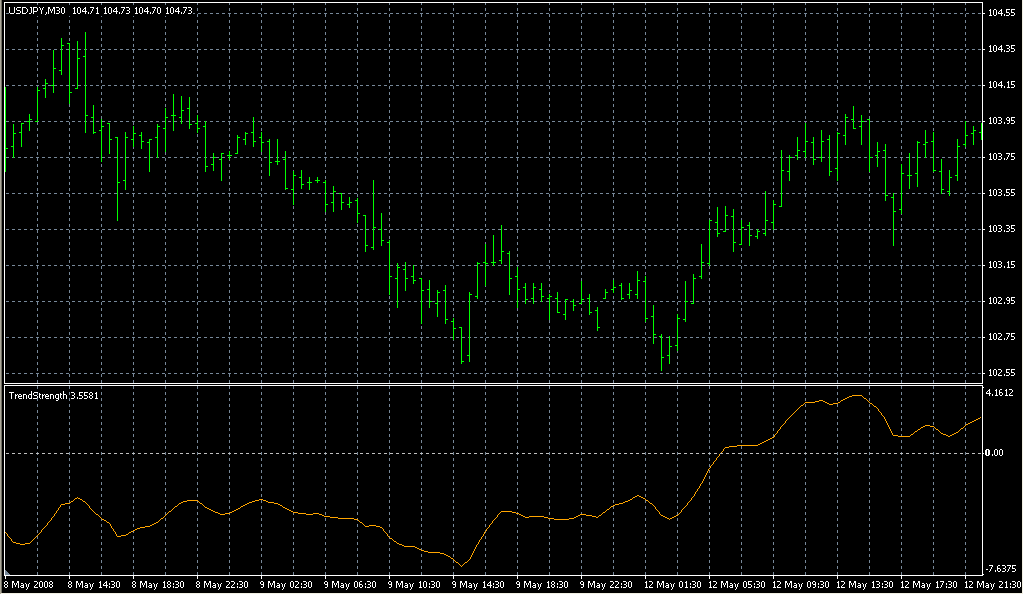
Task: Click the 9 May 14:30 time label
Action: point(478,585)
